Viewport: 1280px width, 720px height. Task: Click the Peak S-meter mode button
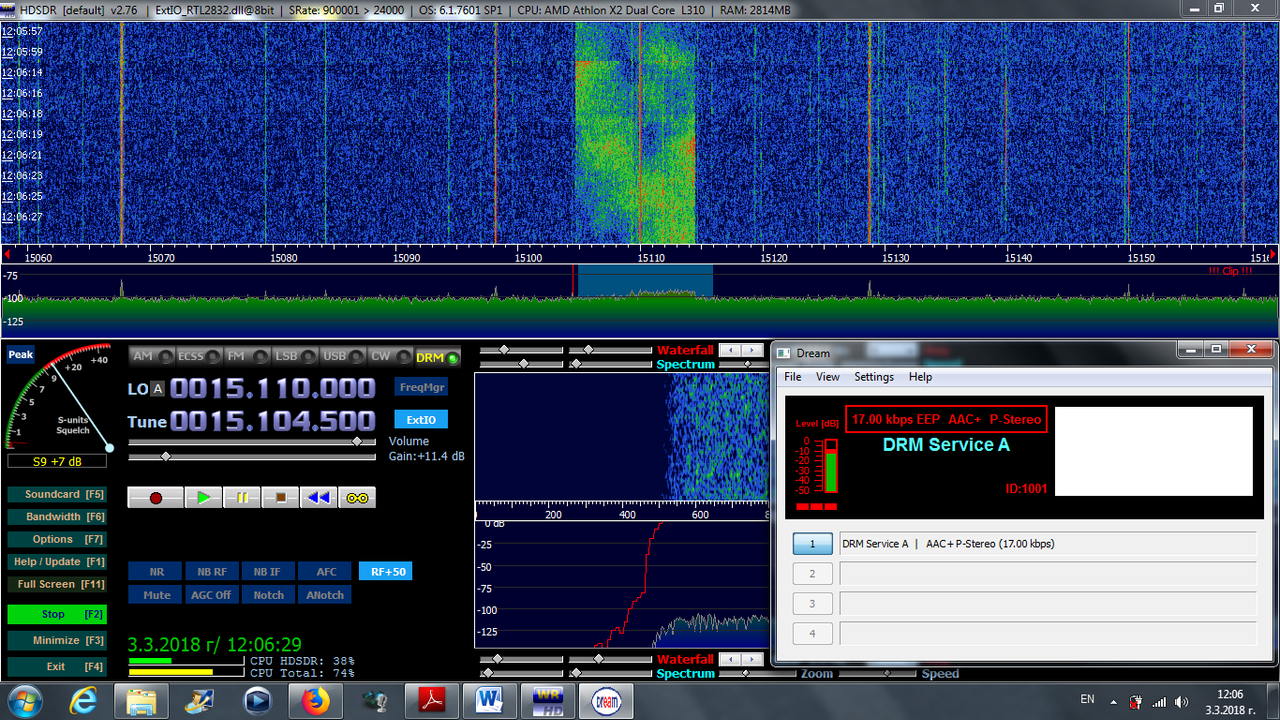click(x=20, y=355)
